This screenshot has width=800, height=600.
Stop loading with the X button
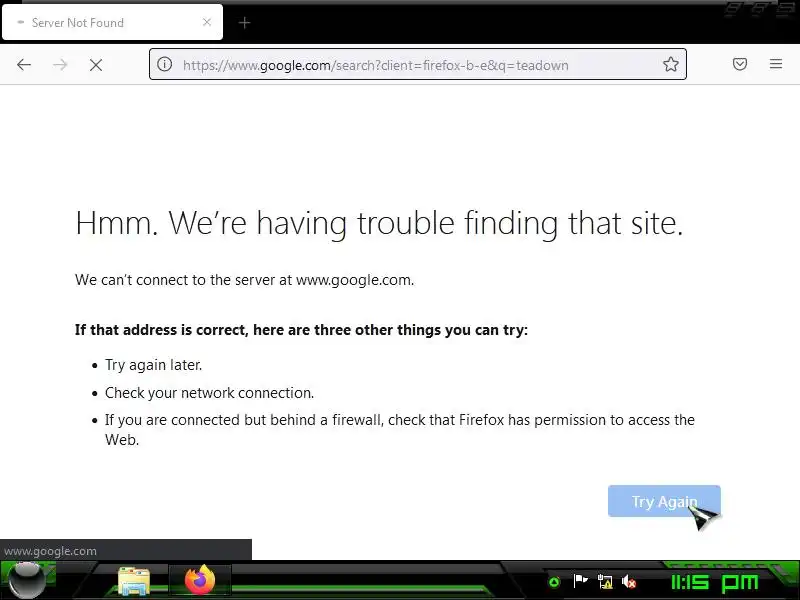[96, 65]
